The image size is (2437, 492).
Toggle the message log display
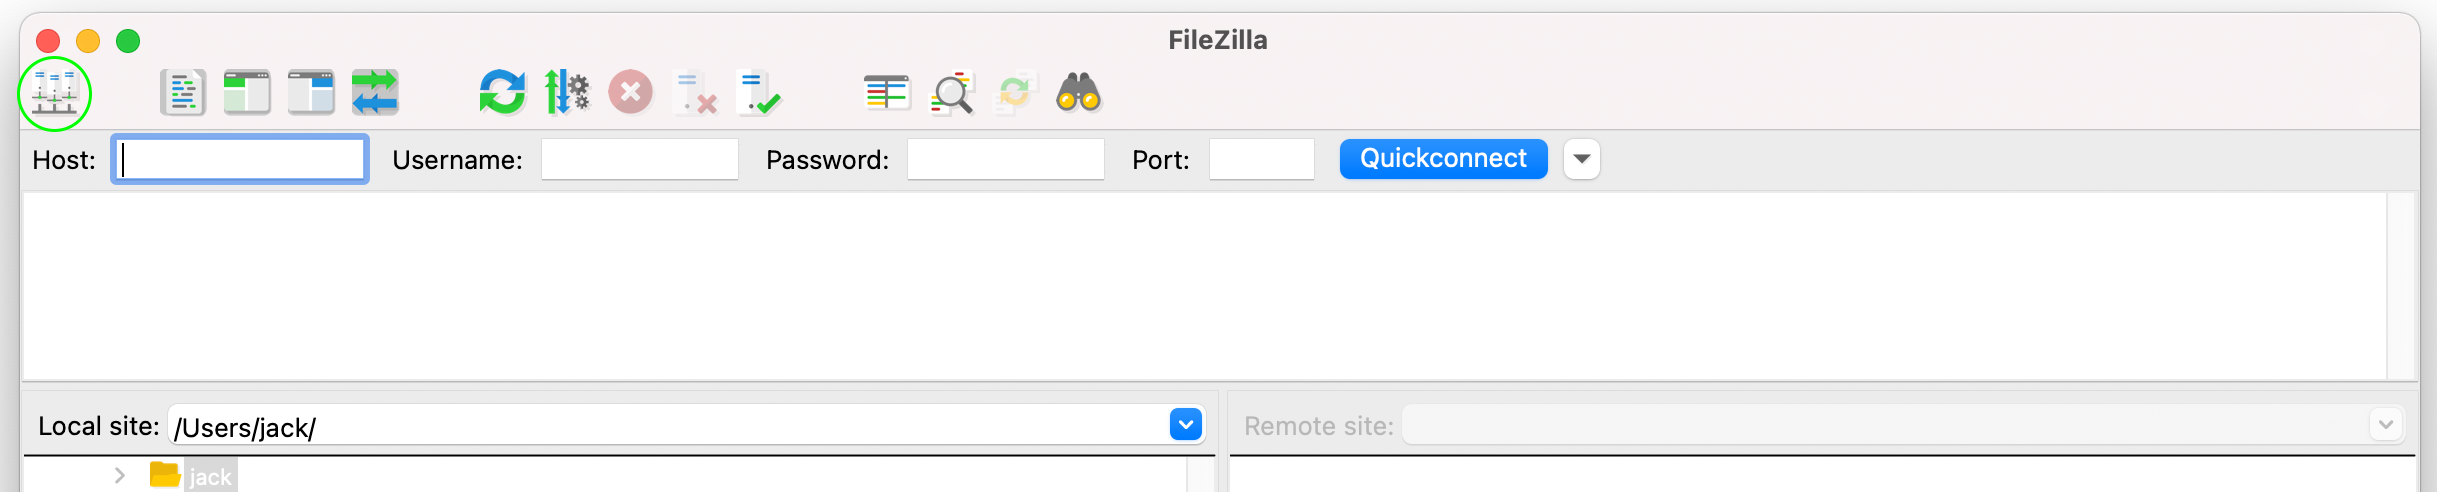pos(183,94)
